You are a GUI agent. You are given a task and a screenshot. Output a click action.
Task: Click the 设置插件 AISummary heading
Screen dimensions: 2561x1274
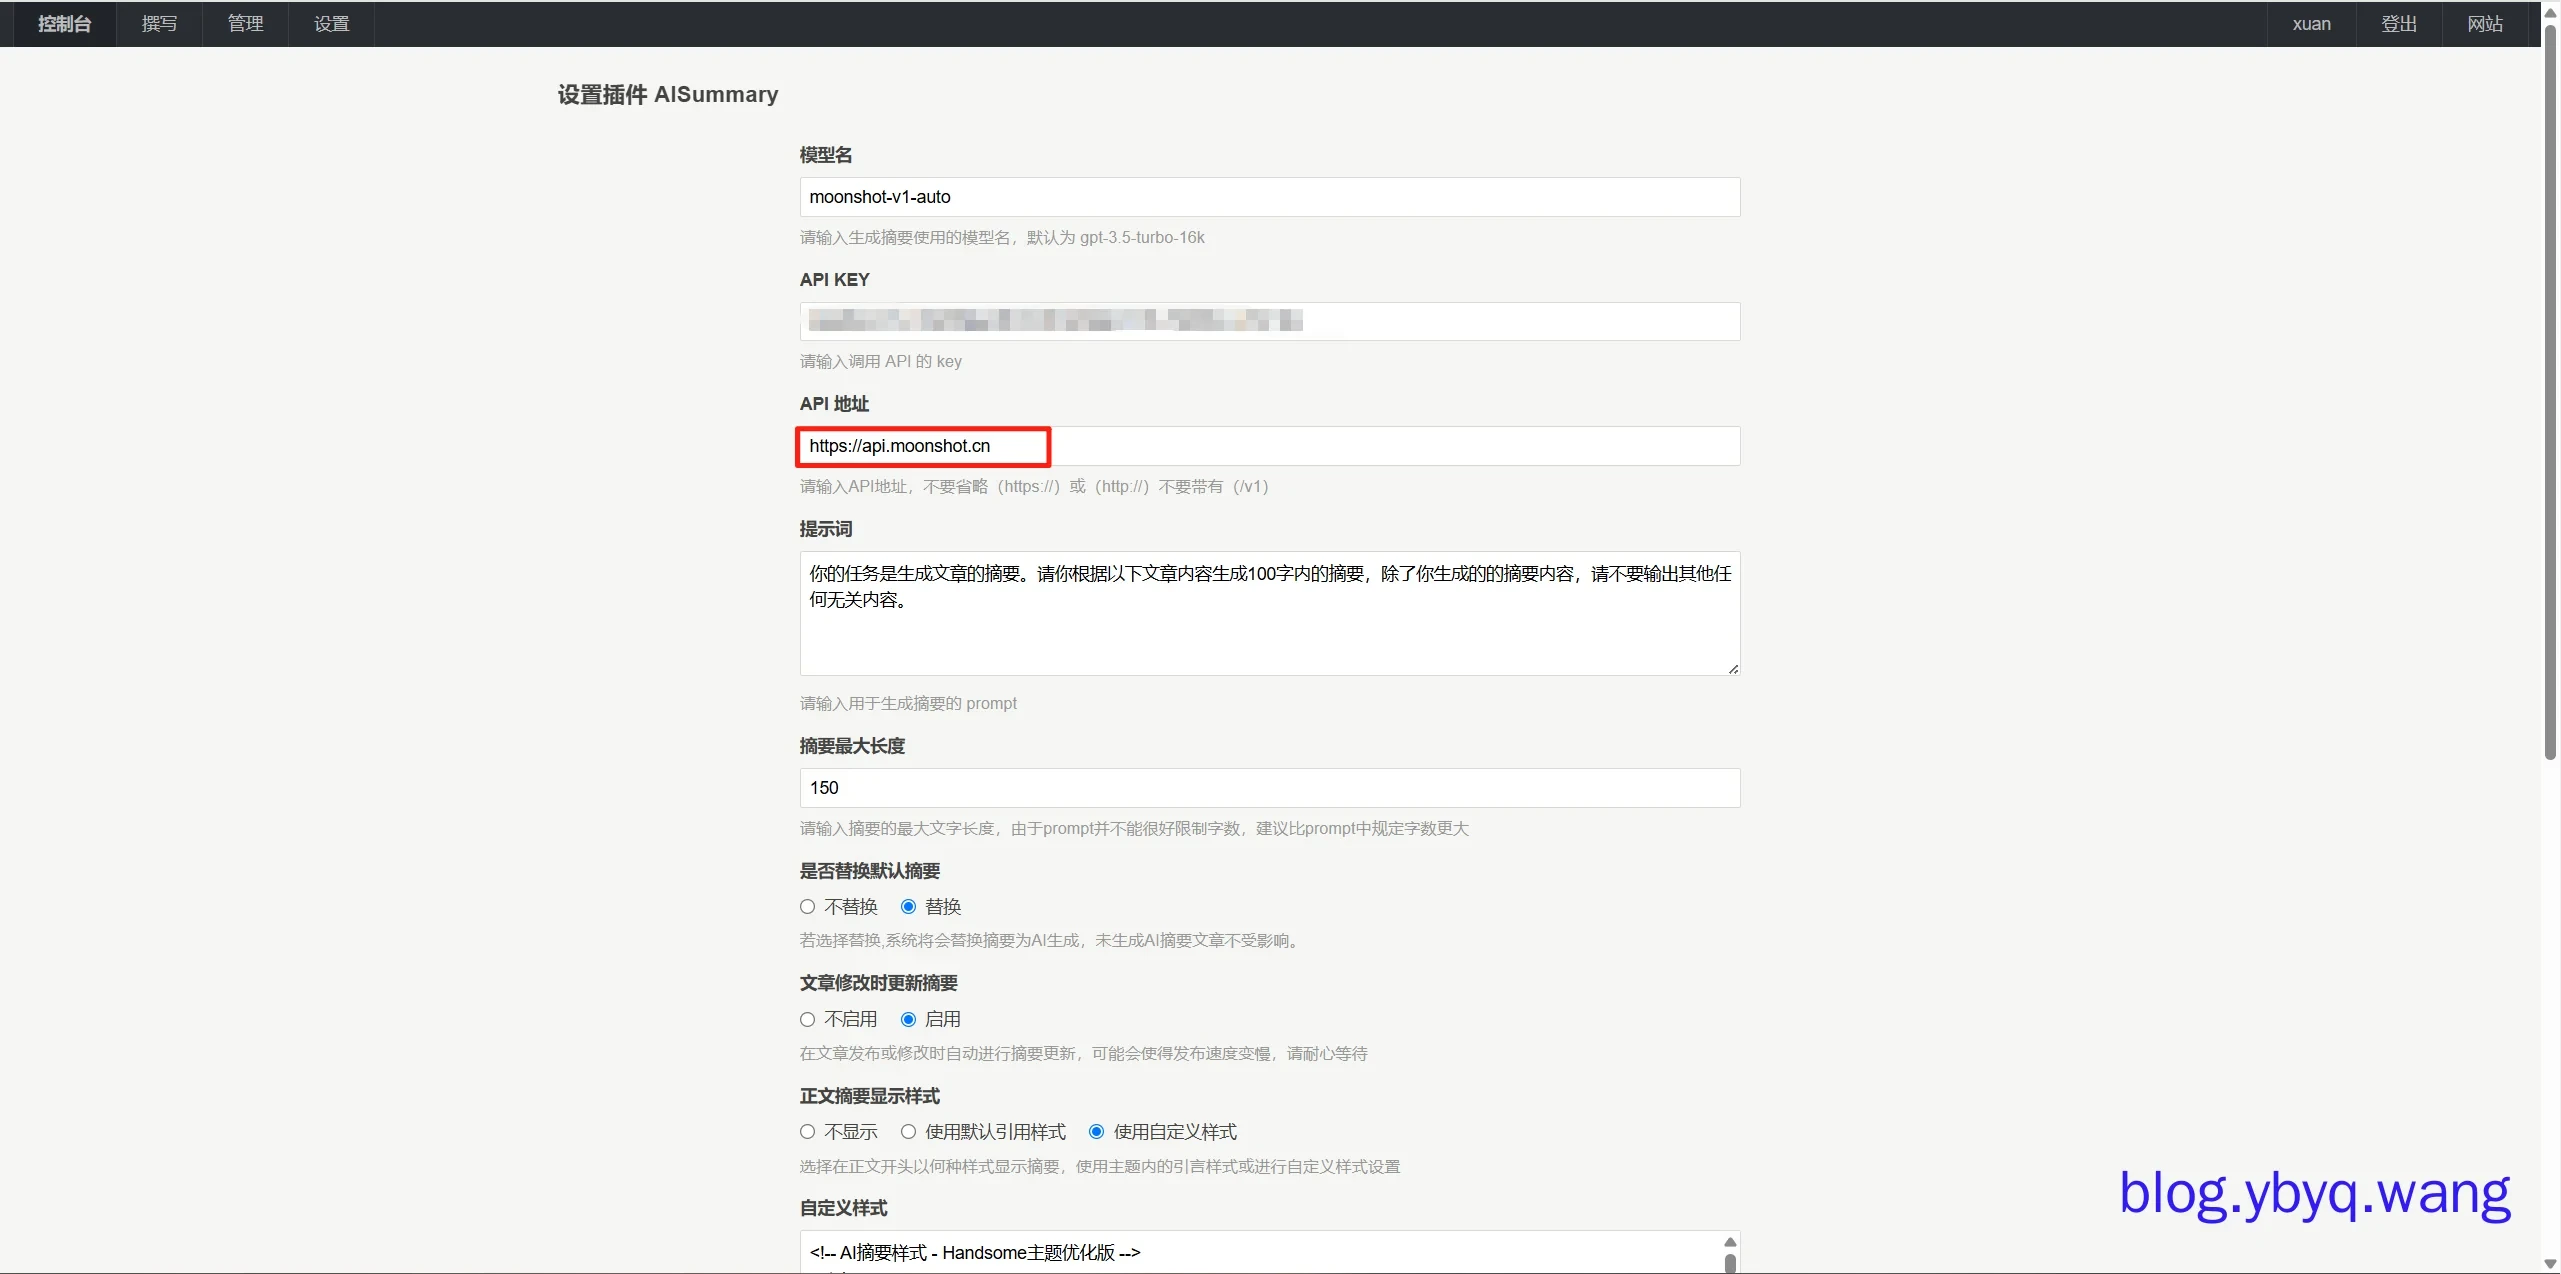tap(668, 94)
